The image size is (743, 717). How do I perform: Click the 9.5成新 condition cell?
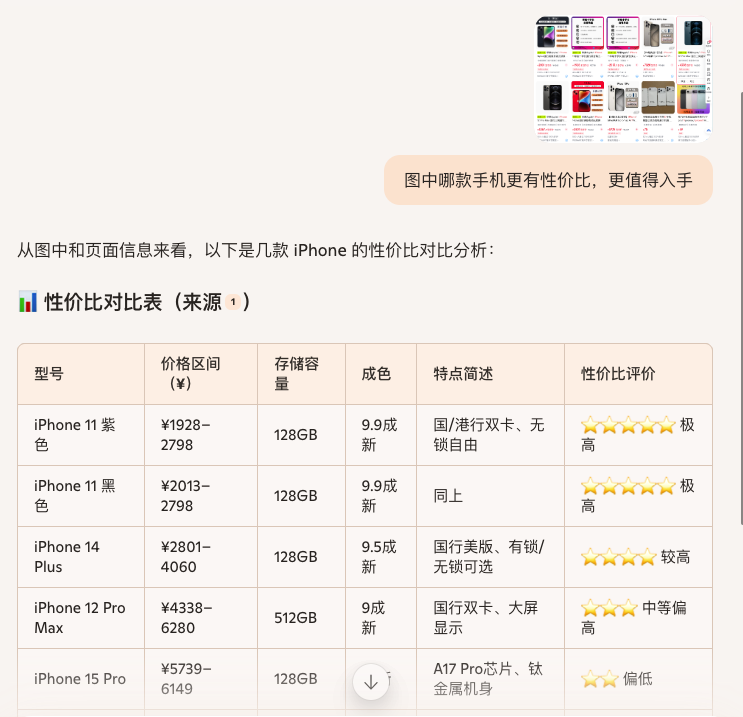pyautogui.click(x=381, y=557)
